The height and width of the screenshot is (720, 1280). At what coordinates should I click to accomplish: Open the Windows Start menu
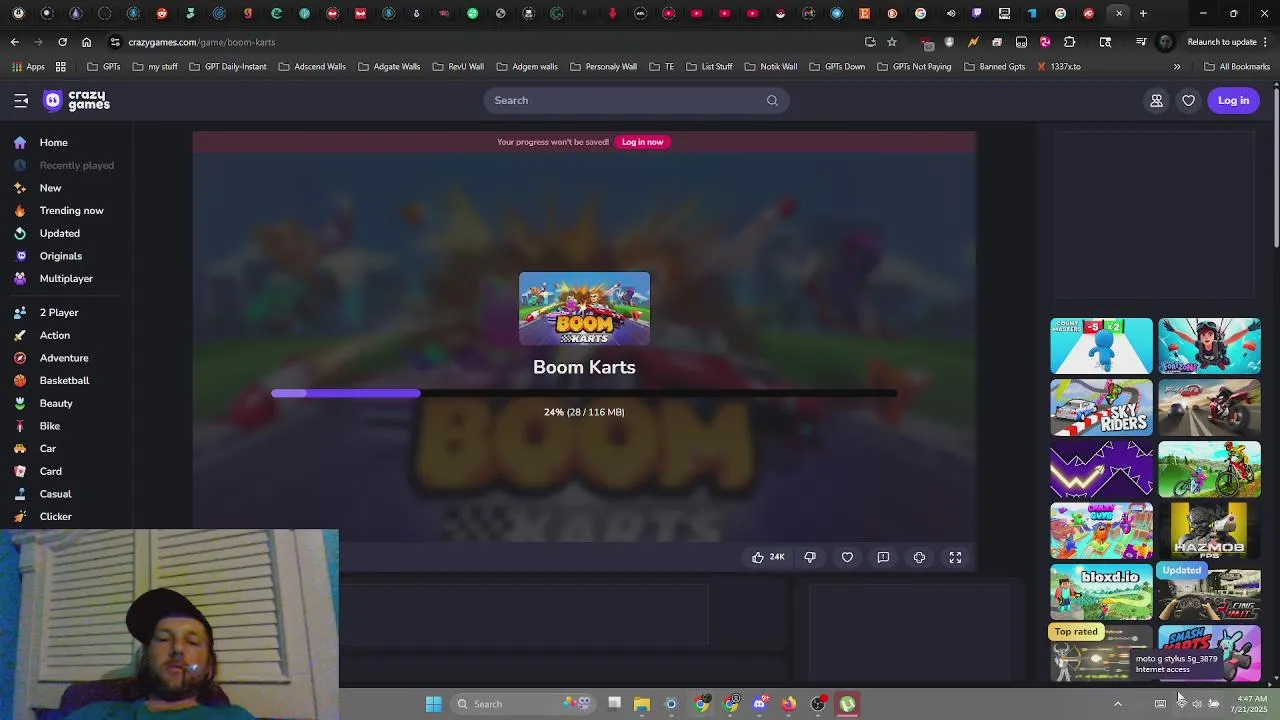pyautogui.click(x=433, y=704)
